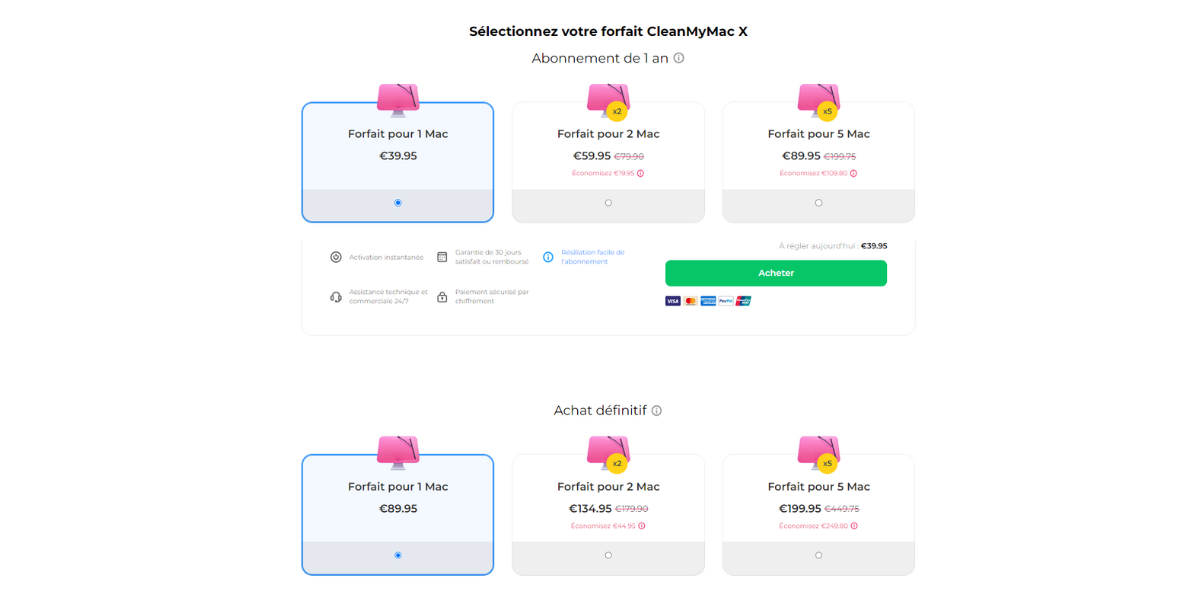Open Résiliation facile de l'abonnement link
This screenshot has height=600, width=1200.
[x=593, y=257]
